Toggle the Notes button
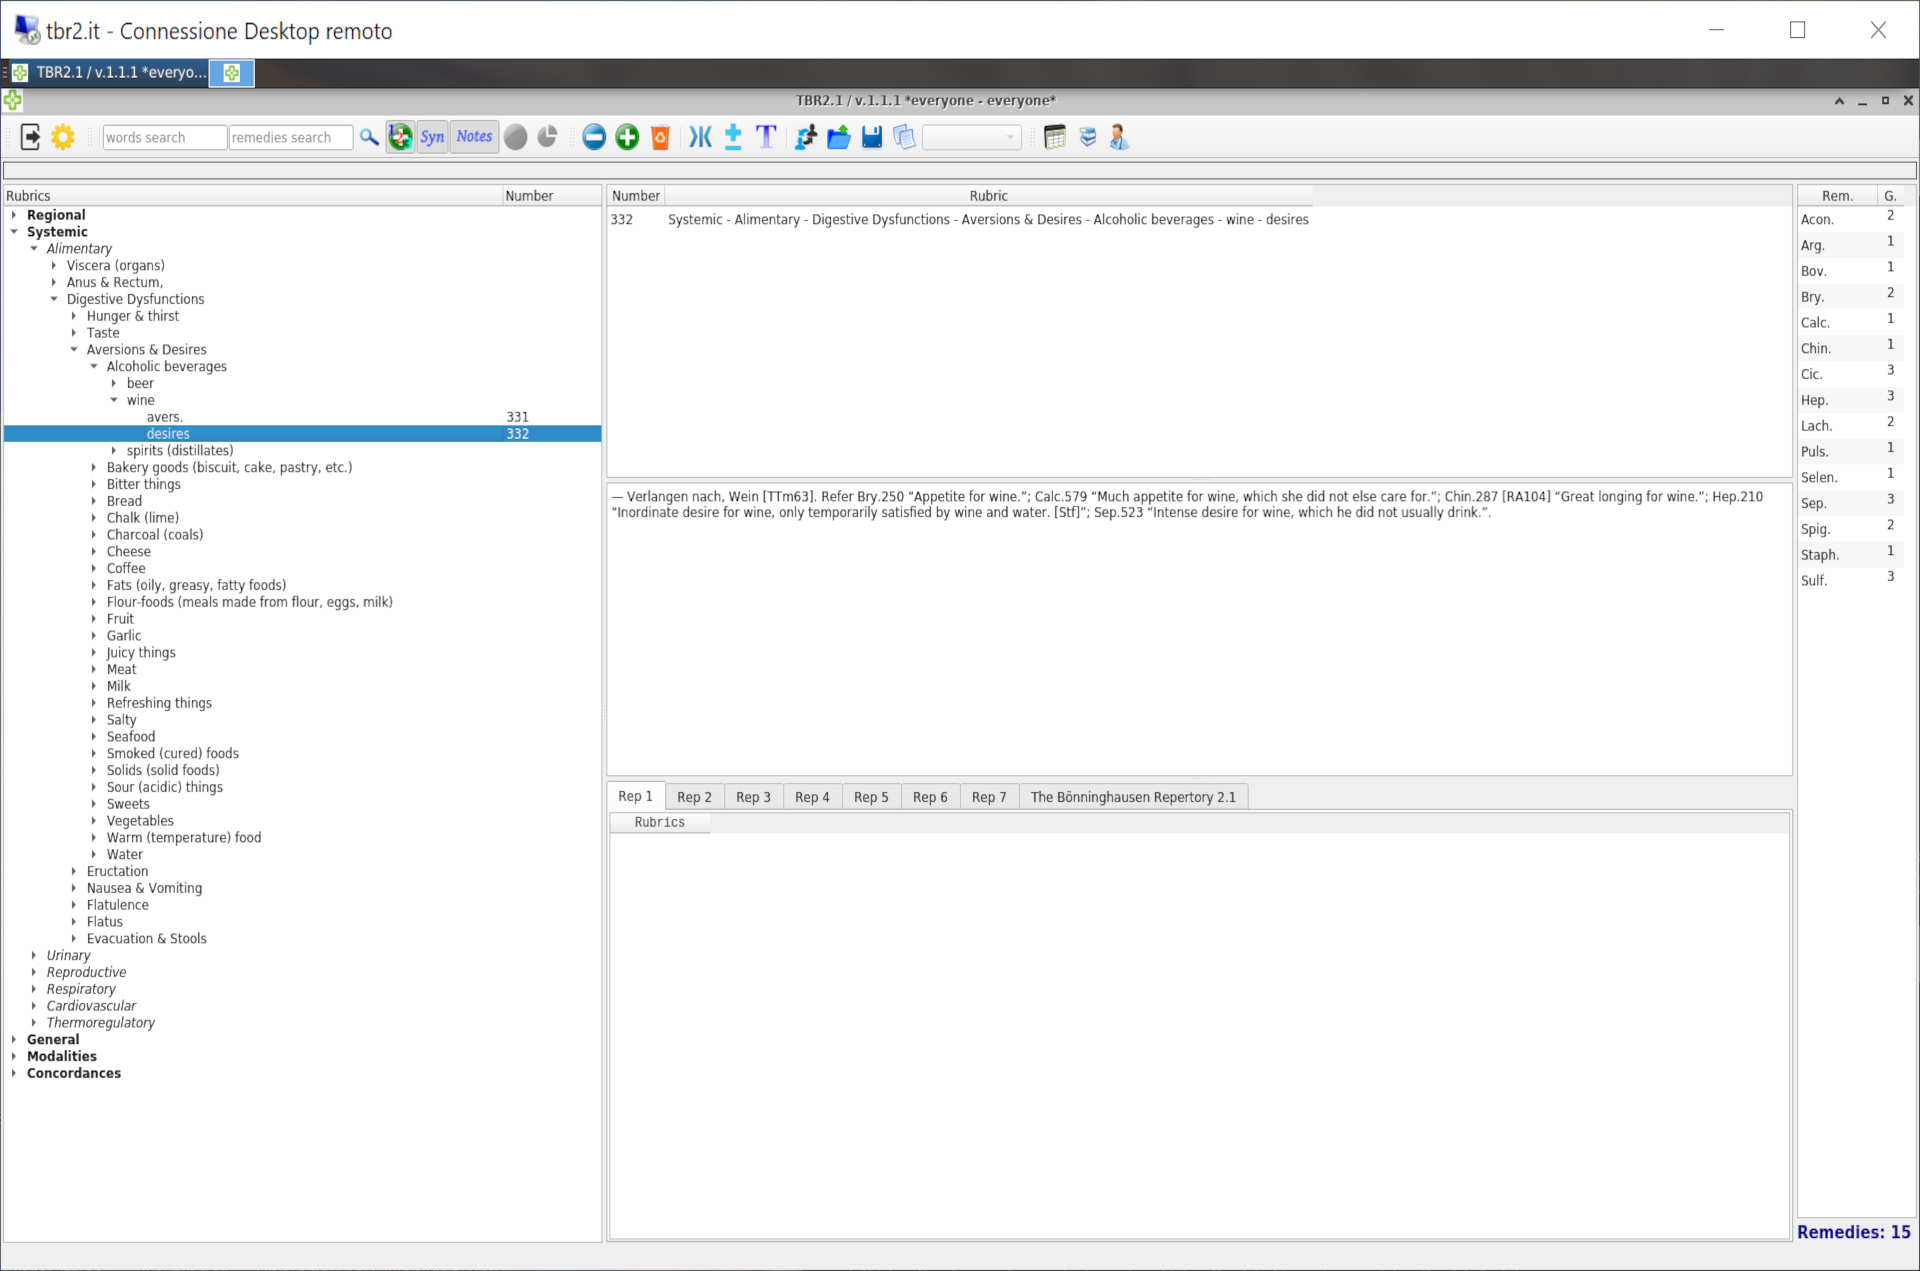1920x1271 pixels. 474,137
